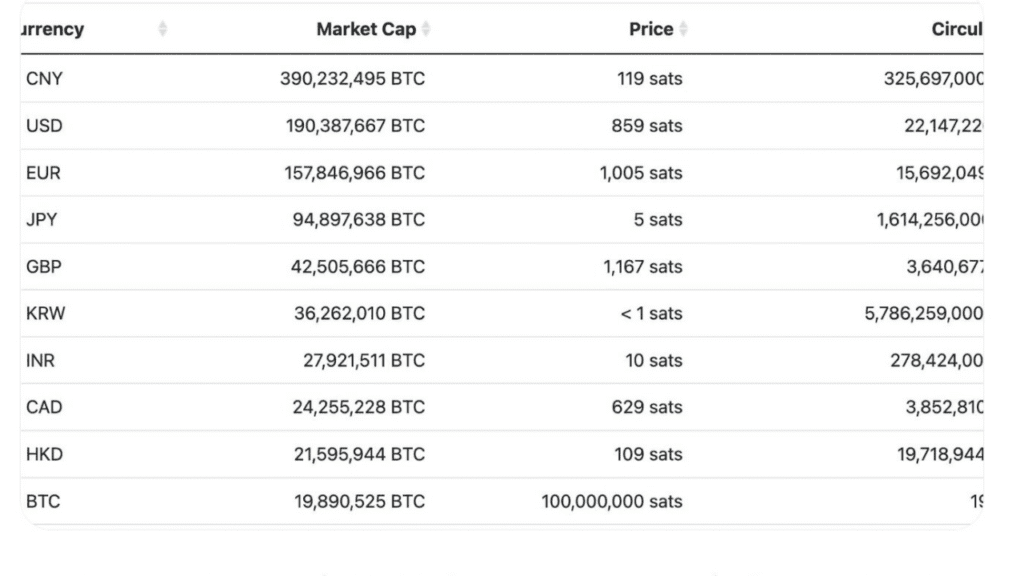
Task: Select the CNY currency row
Action: click(x=42, y=78)
